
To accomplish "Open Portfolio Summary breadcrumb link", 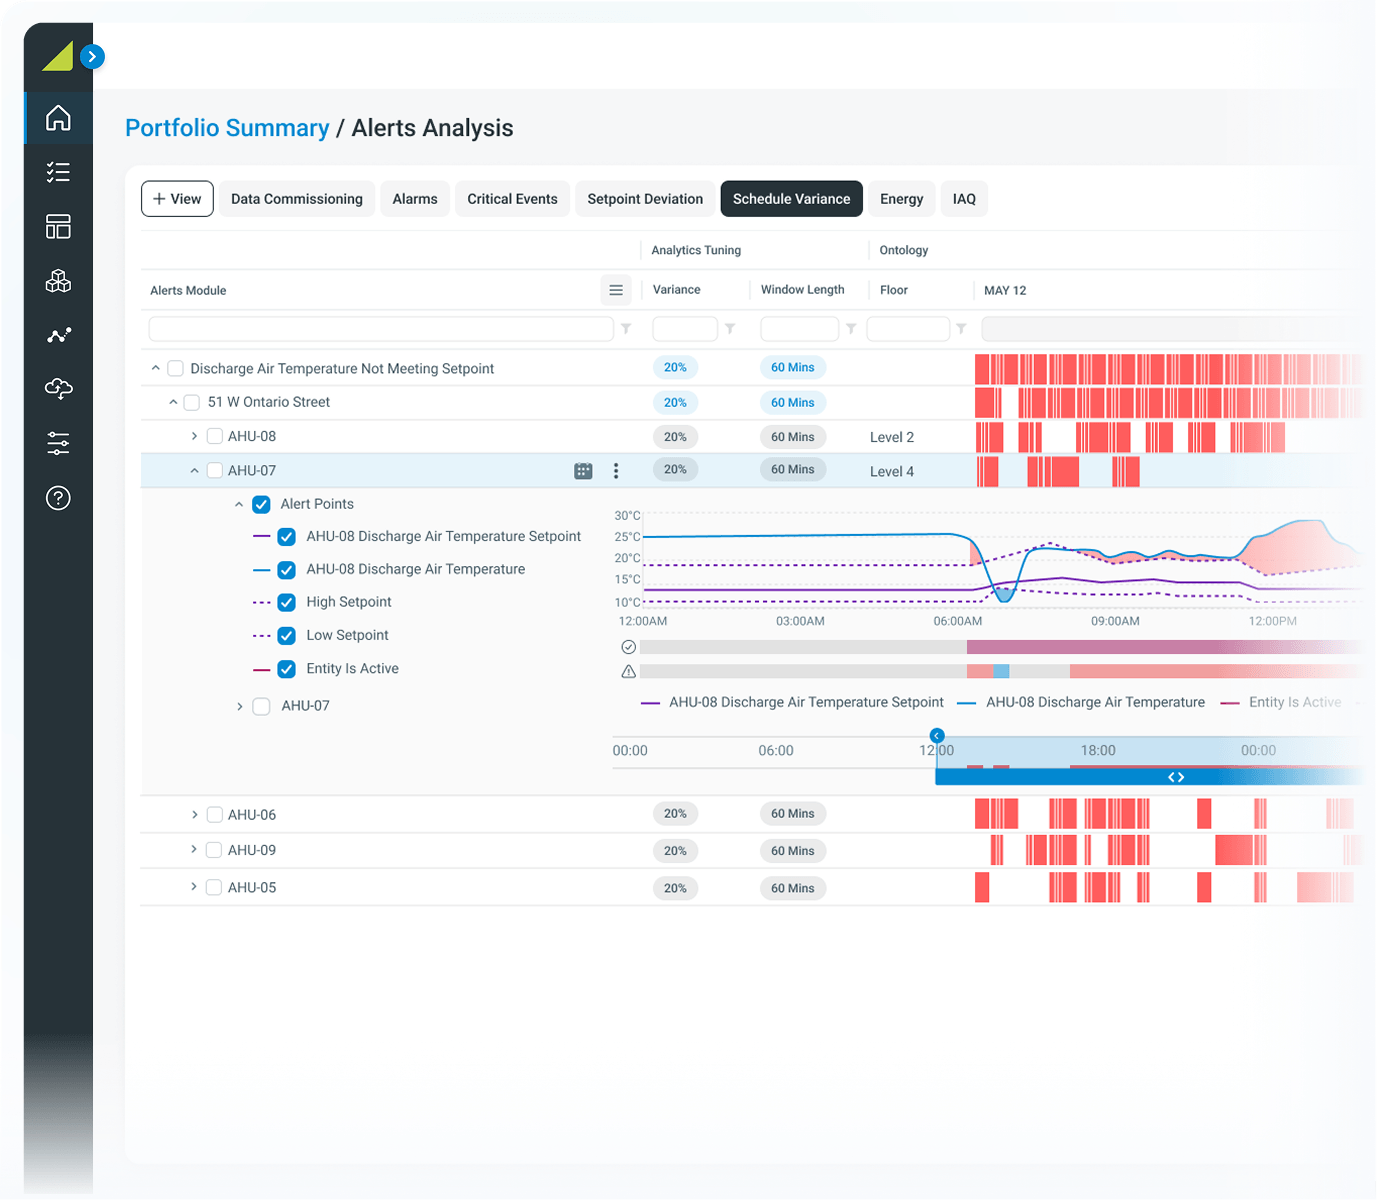I will pos(227,128).
